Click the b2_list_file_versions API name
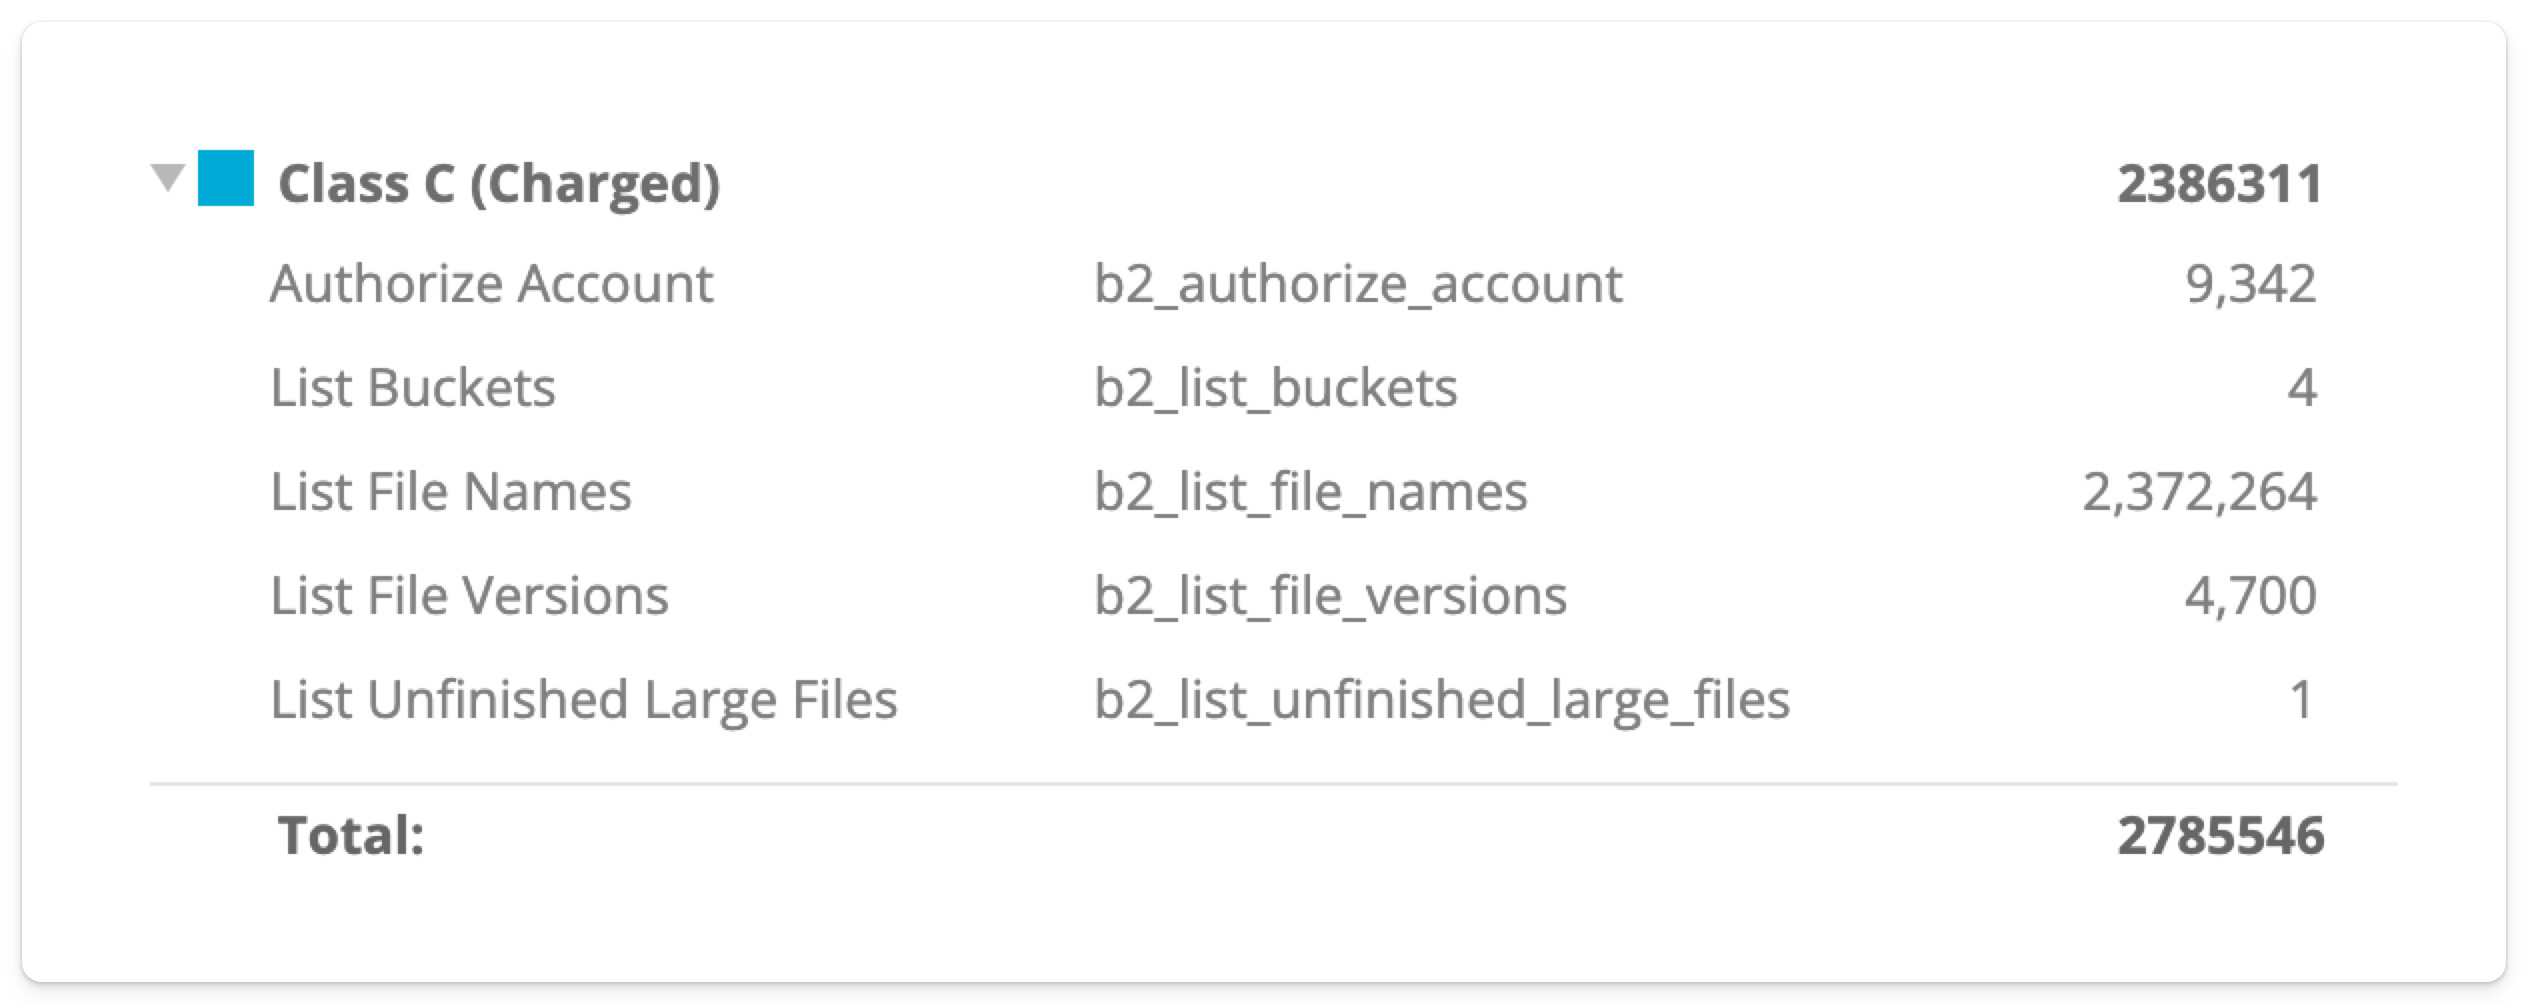 coord(1330,597)
